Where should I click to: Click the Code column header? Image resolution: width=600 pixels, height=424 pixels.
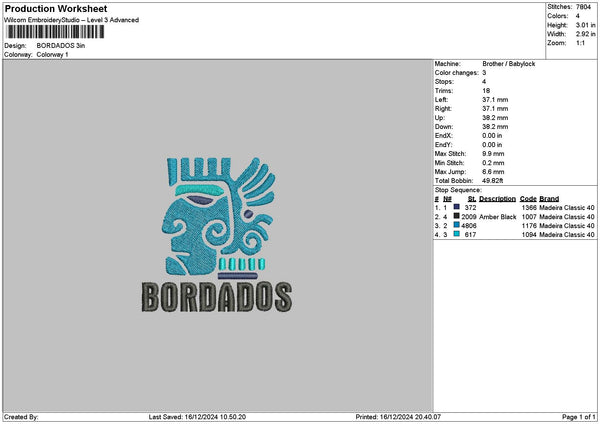click(x=528, y=199)
